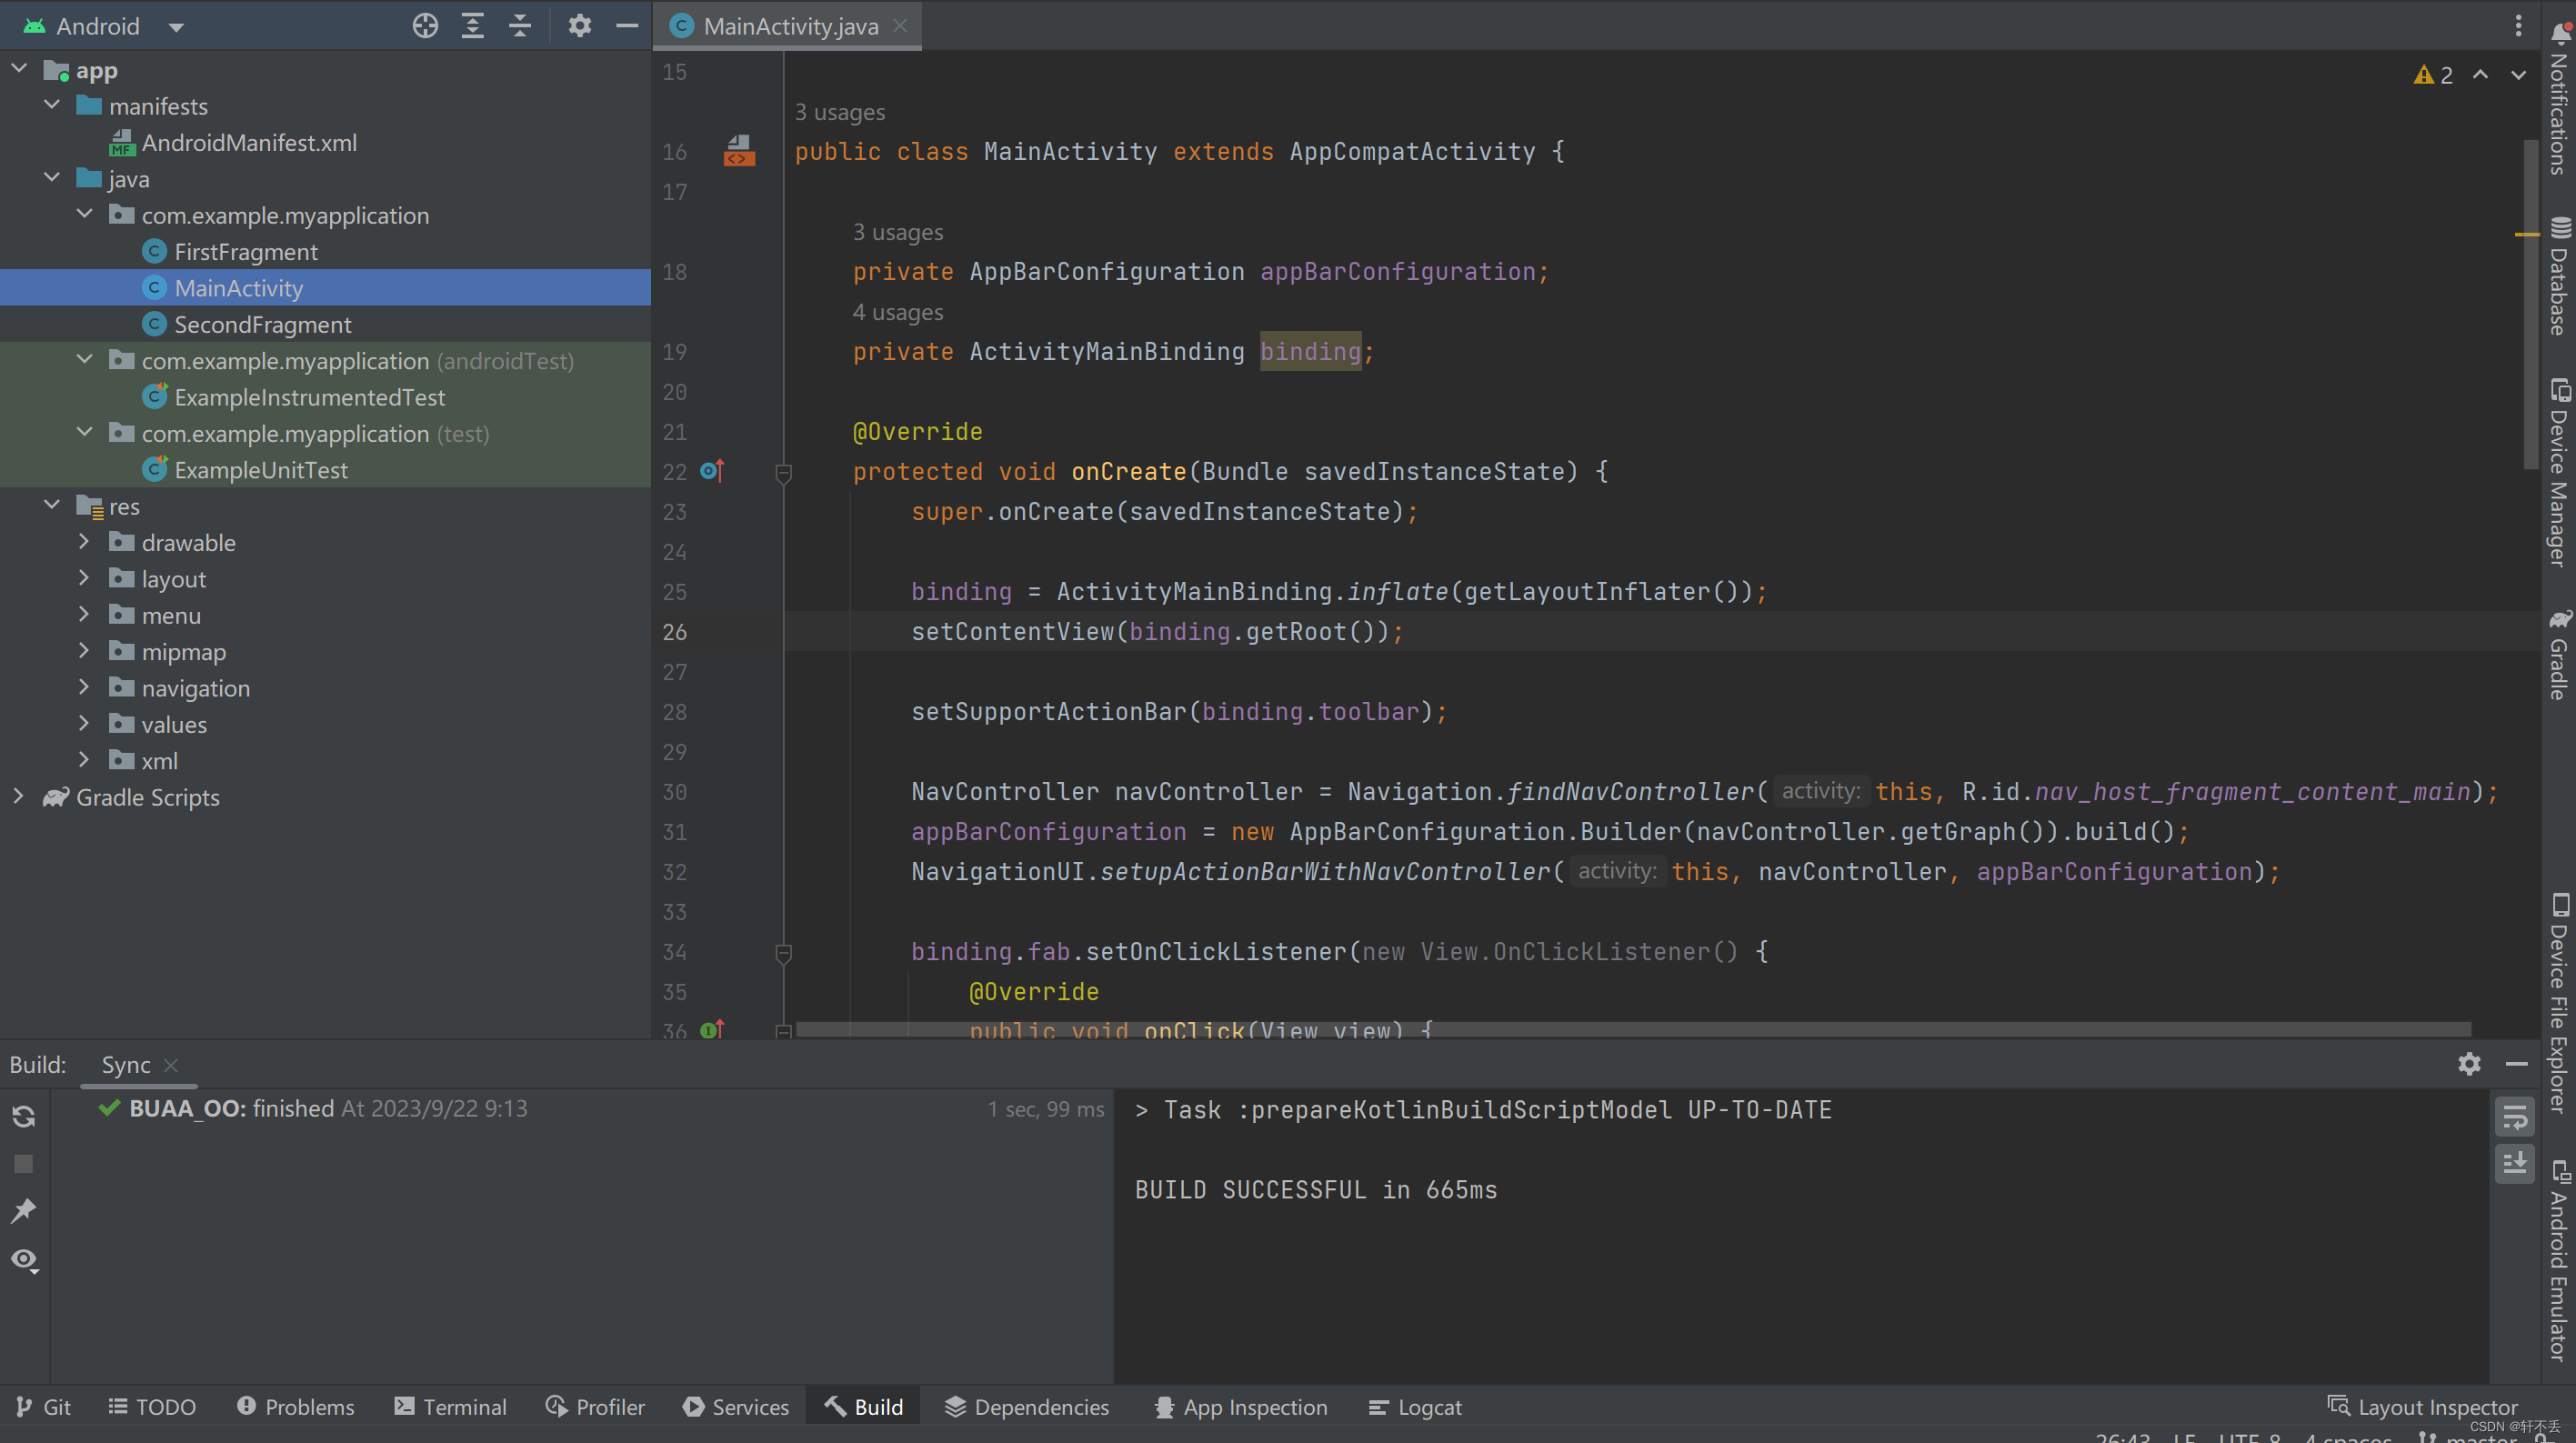The width and height of the screenshot is (2576, 1443).
Task: Open editor tab options menu
Action: pos(2518,26)
